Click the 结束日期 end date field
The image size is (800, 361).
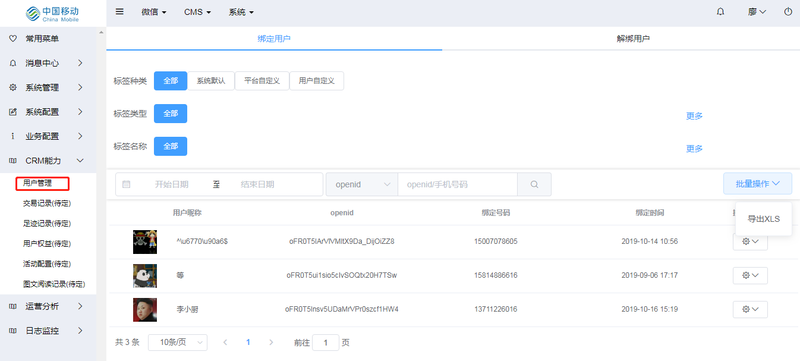(258, 185)
